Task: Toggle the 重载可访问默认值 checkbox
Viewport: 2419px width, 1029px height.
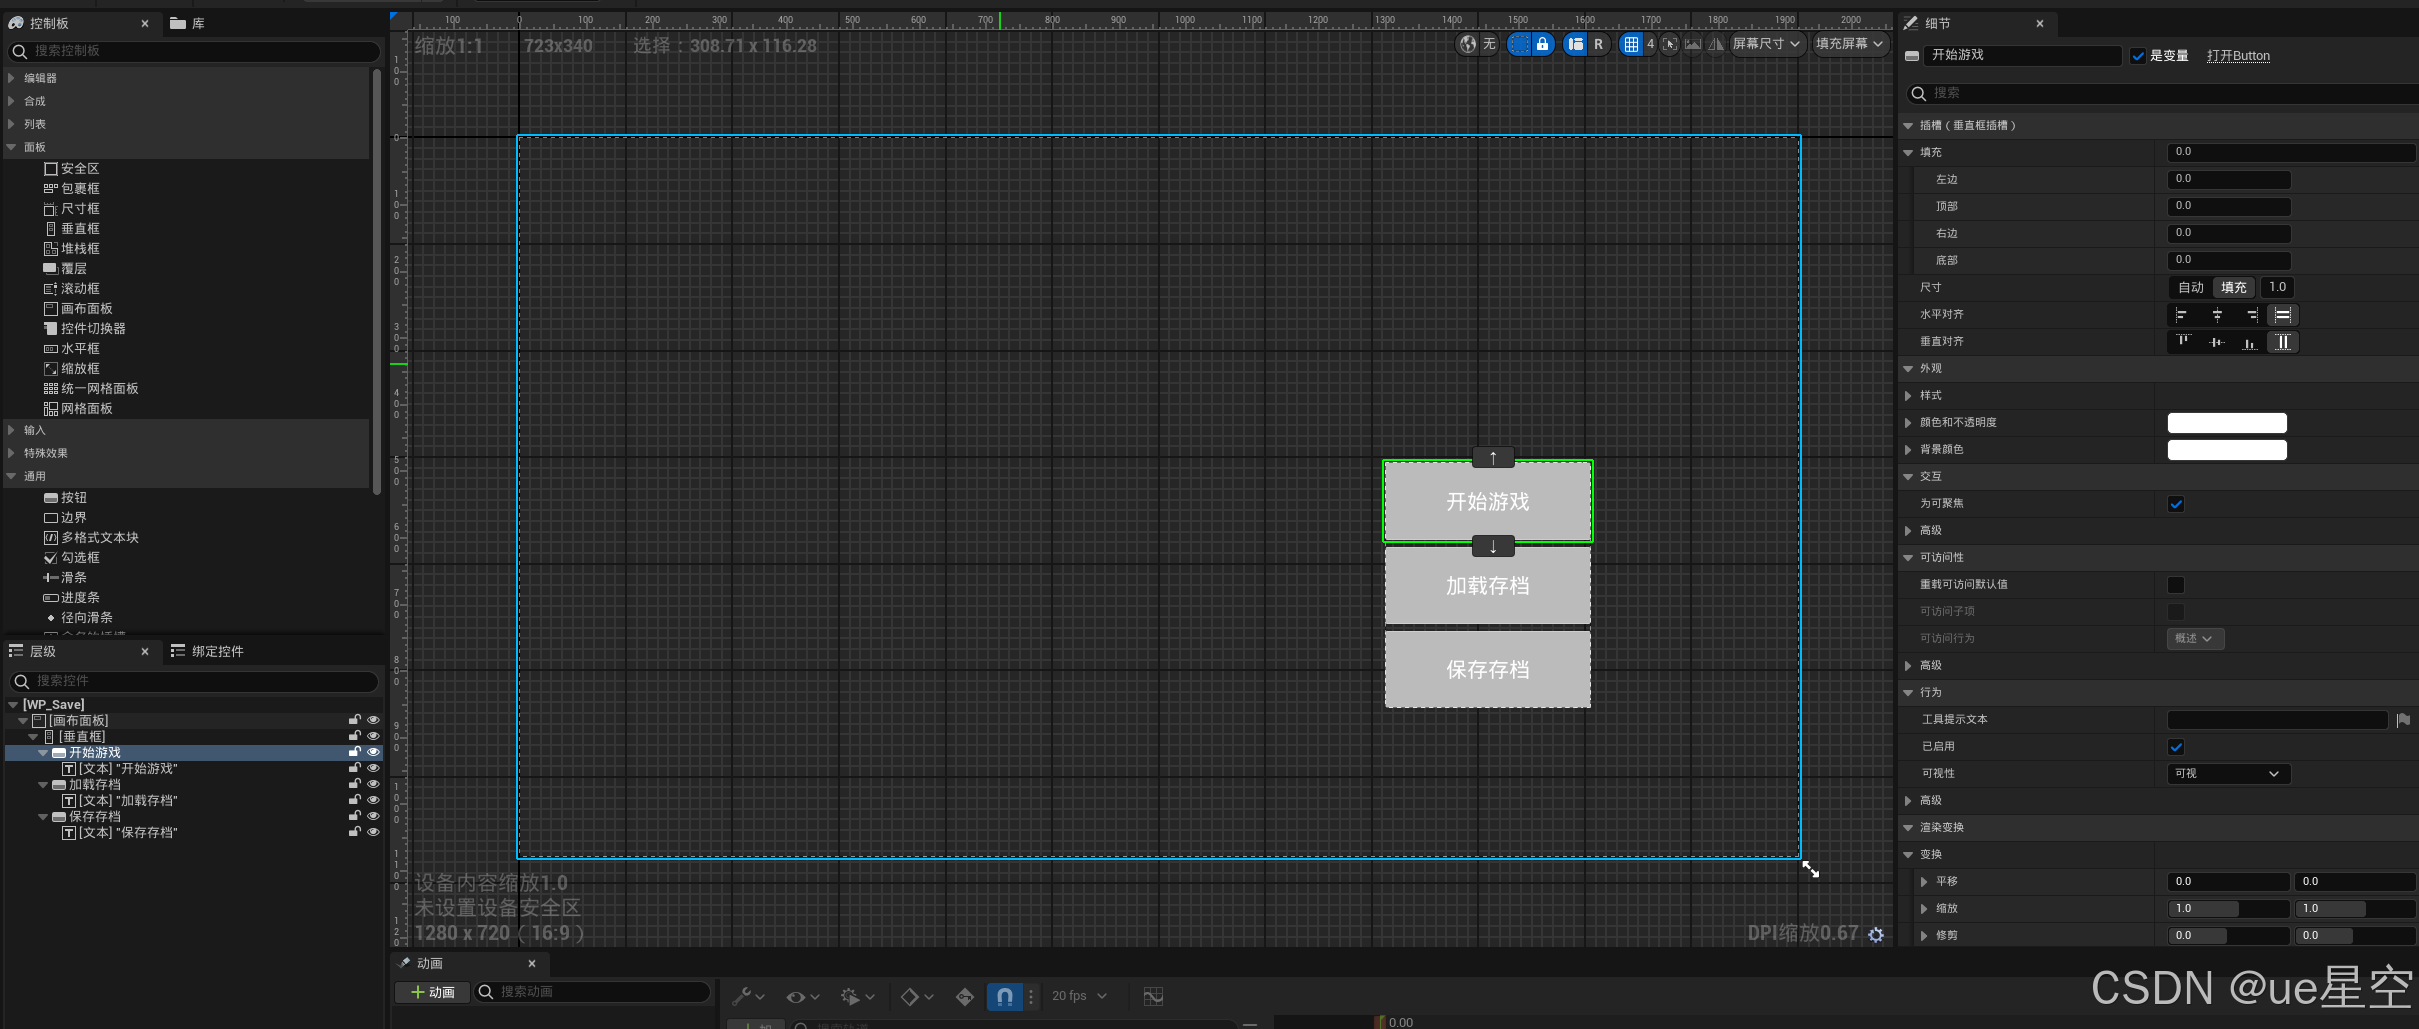Action: coord(2176,585)
